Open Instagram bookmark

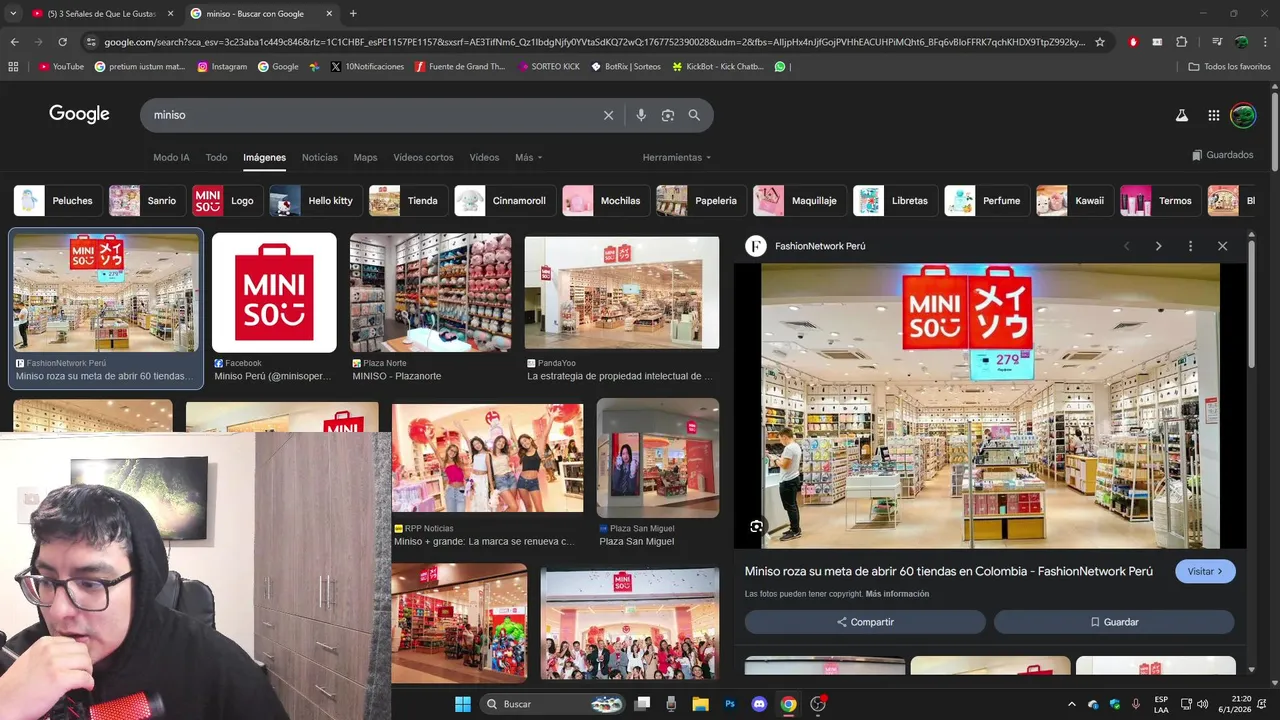(x=222, y=67)
